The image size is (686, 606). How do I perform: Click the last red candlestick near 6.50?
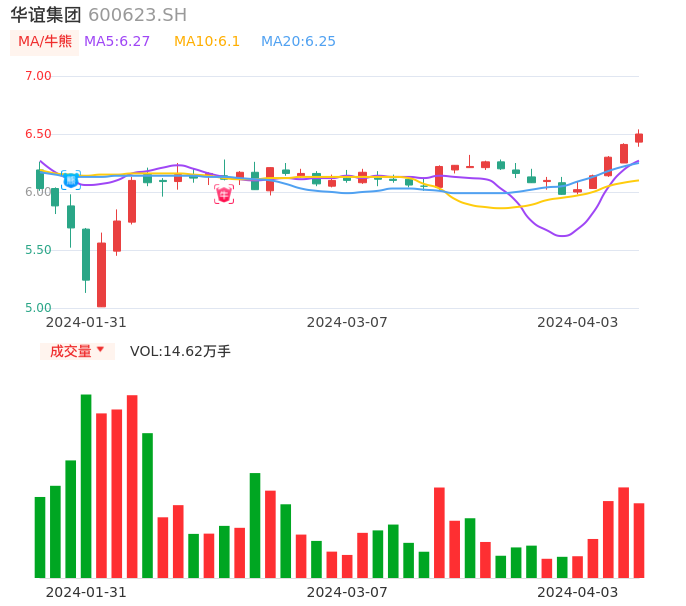[639, 138]
